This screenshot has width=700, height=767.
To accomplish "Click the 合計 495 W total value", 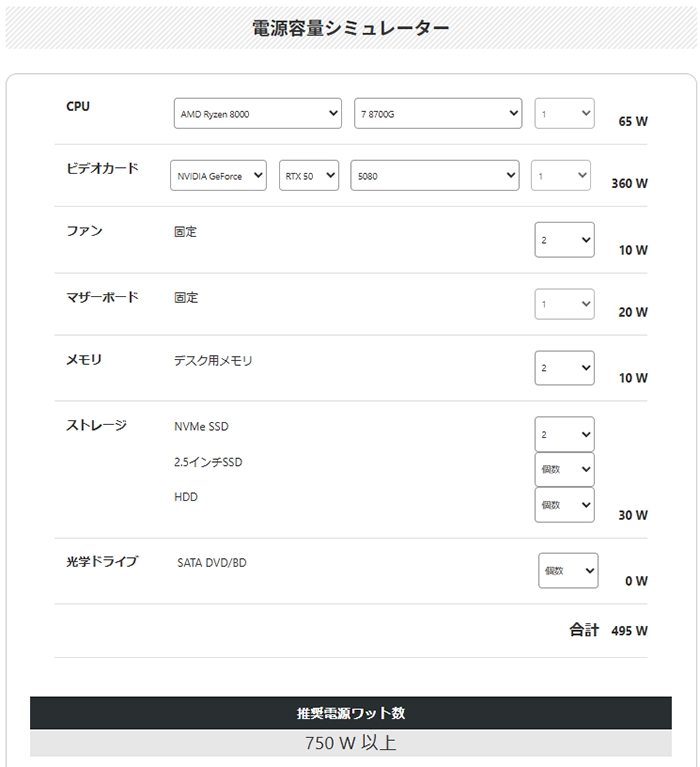I will [629, 631].
